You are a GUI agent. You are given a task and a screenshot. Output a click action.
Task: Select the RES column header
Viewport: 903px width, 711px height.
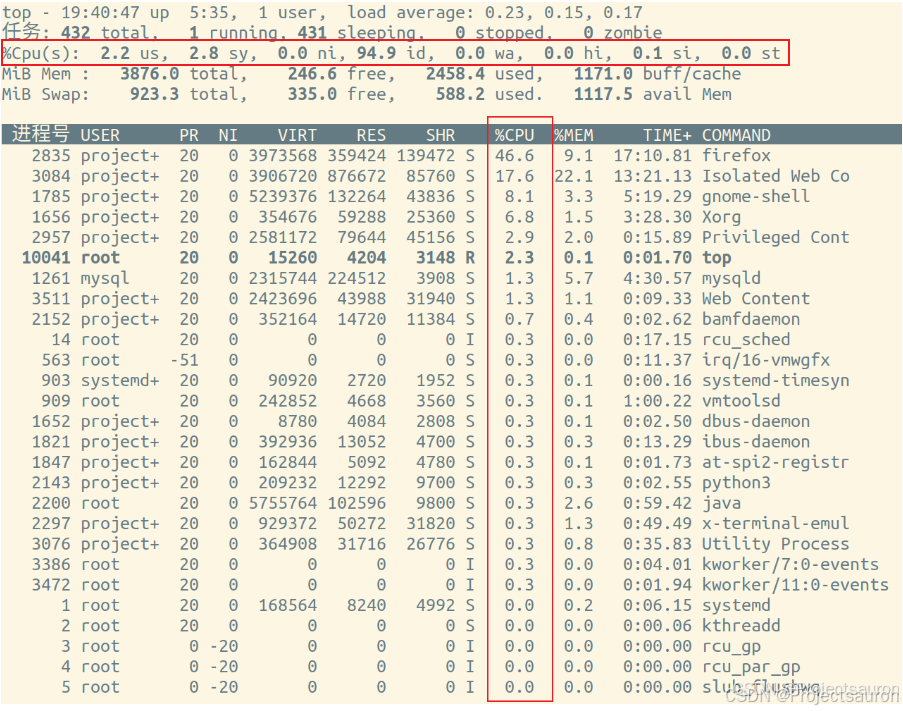tap(371, 135)
